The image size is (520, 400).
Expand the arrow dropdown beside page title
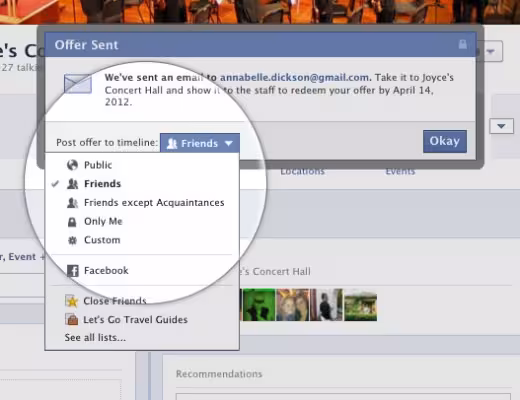[x=490, y=51]
